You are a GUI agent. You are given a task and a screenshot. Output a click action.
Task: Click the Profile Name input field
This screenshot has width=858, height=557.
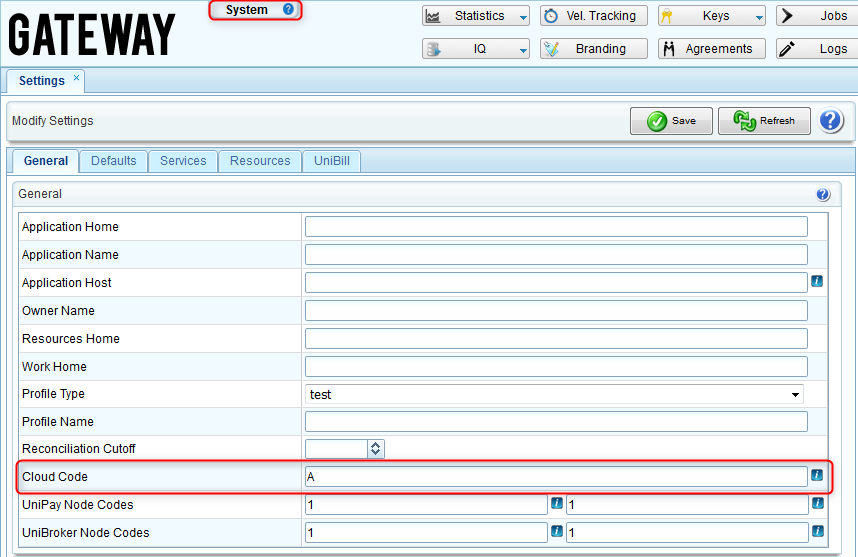pos(556,421)
